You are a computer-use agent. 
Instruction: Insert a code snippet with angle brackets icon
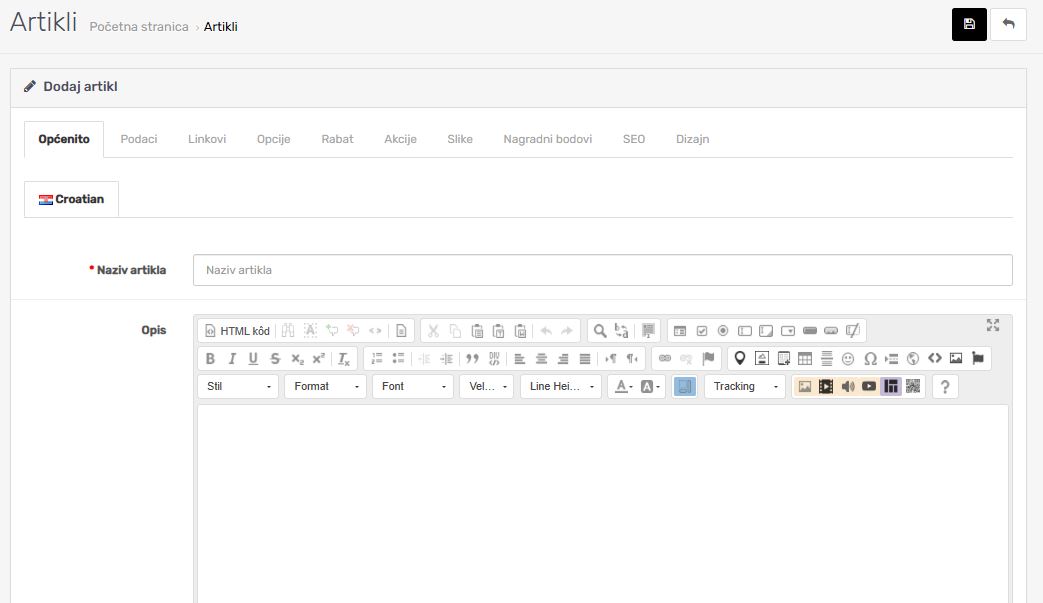(935, 358)
